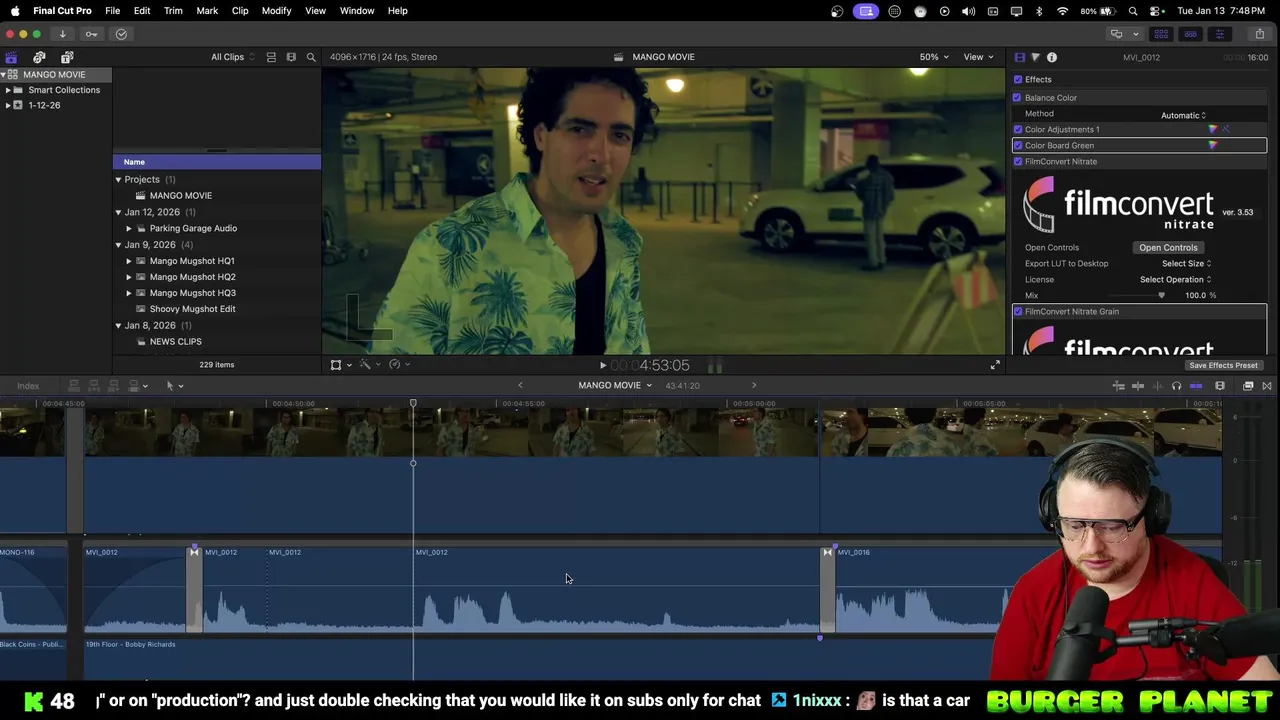Toggle the Browser visibility button
Image resolution: width=1280 pixels, height=720 pixels.
[1161, 34]
